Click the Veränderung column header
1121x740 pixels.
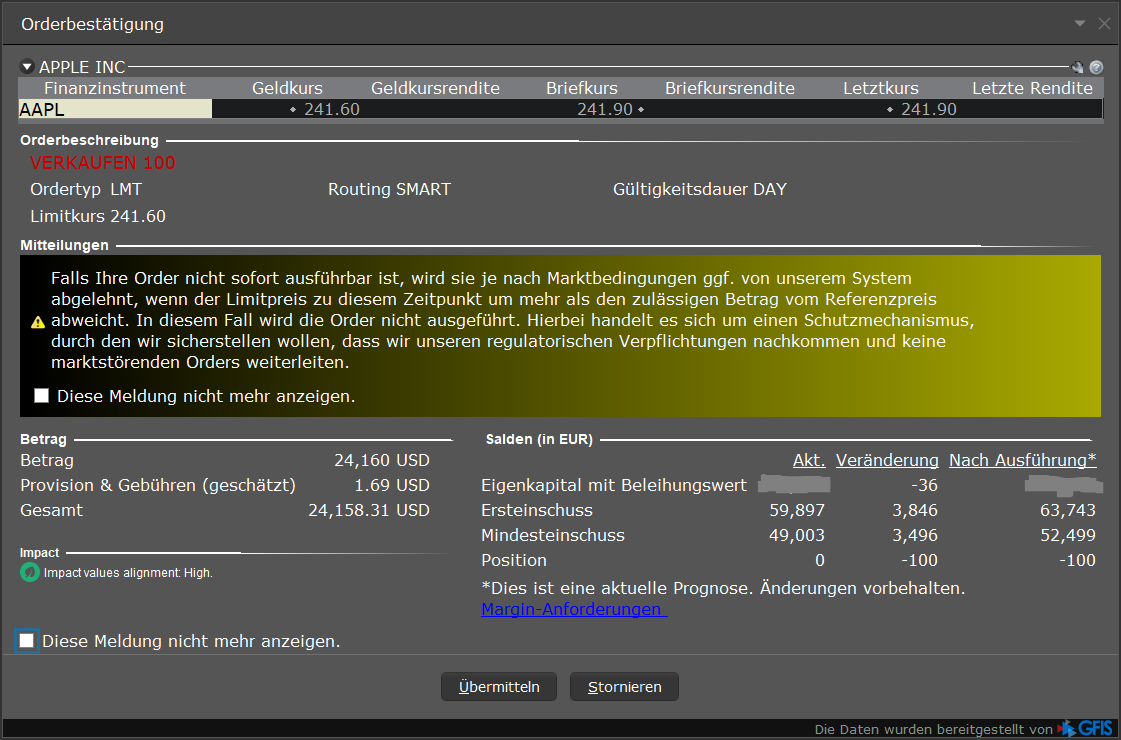(x=887, y=460)
